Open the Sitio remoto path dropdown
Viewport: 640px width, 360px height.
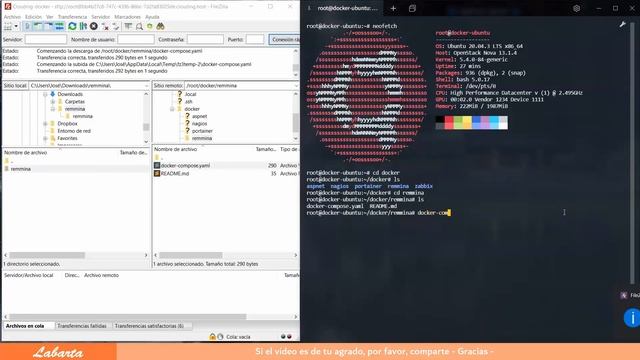coord(296,86)
